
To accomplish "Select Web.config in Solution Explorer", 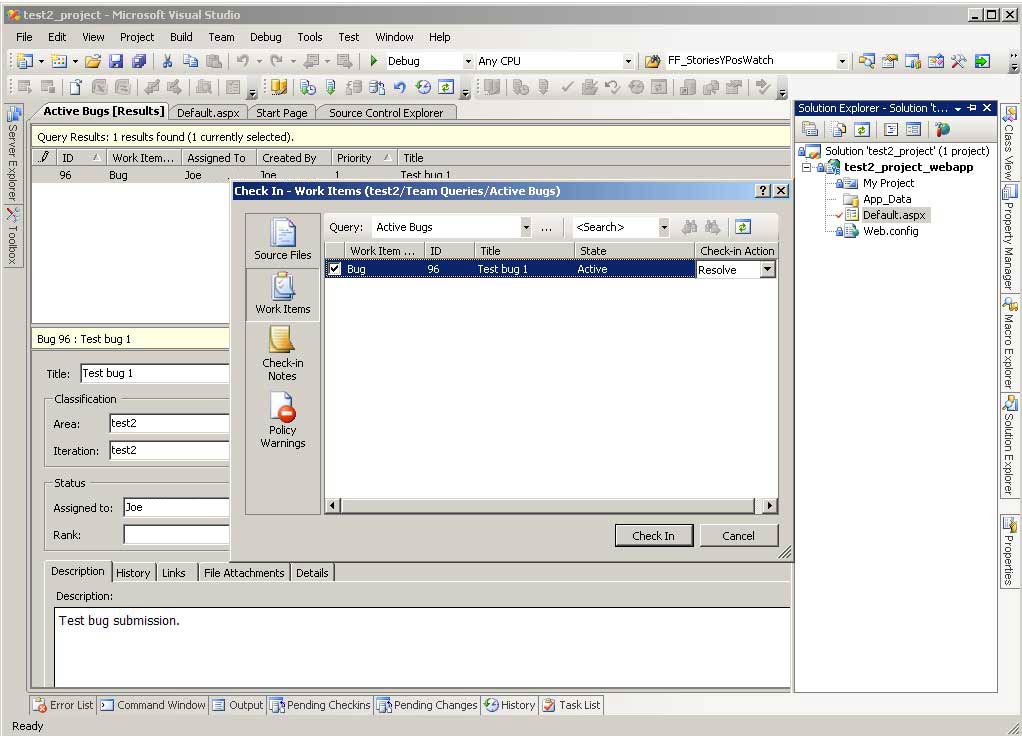I will pos(890,231).
